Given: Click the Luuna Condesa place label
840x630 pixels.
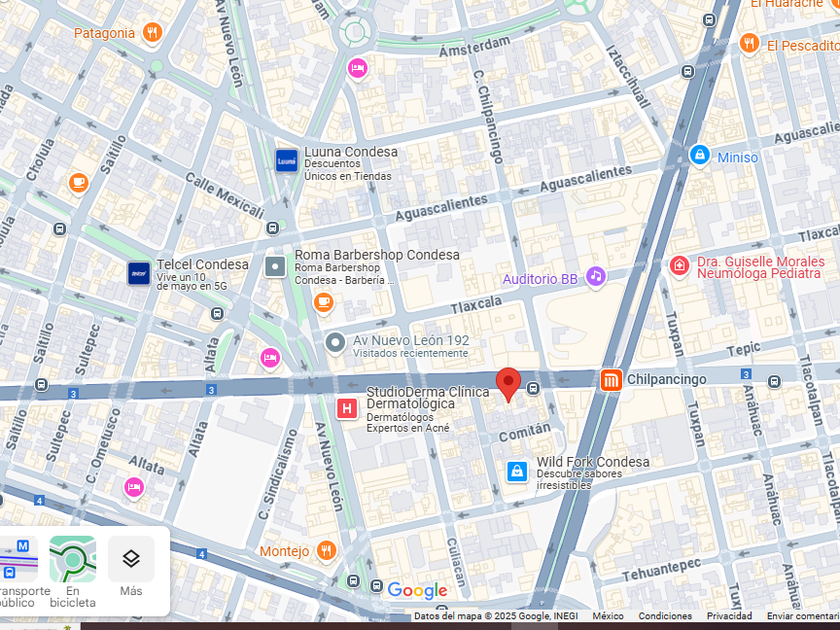Looking at the screenshot, I should tap(351, 152).
